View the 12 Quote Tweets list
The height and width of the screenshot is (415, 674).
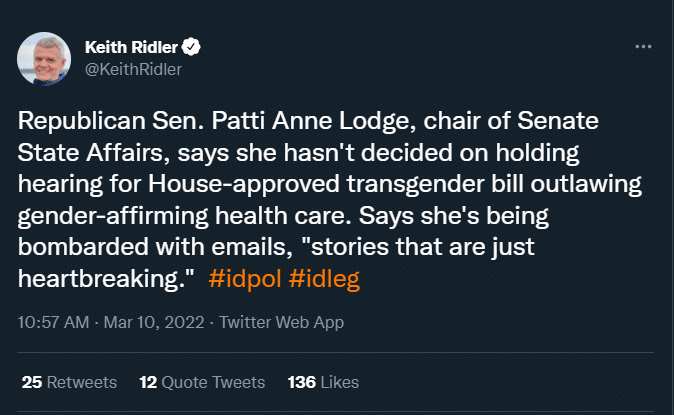coord(202,382)
